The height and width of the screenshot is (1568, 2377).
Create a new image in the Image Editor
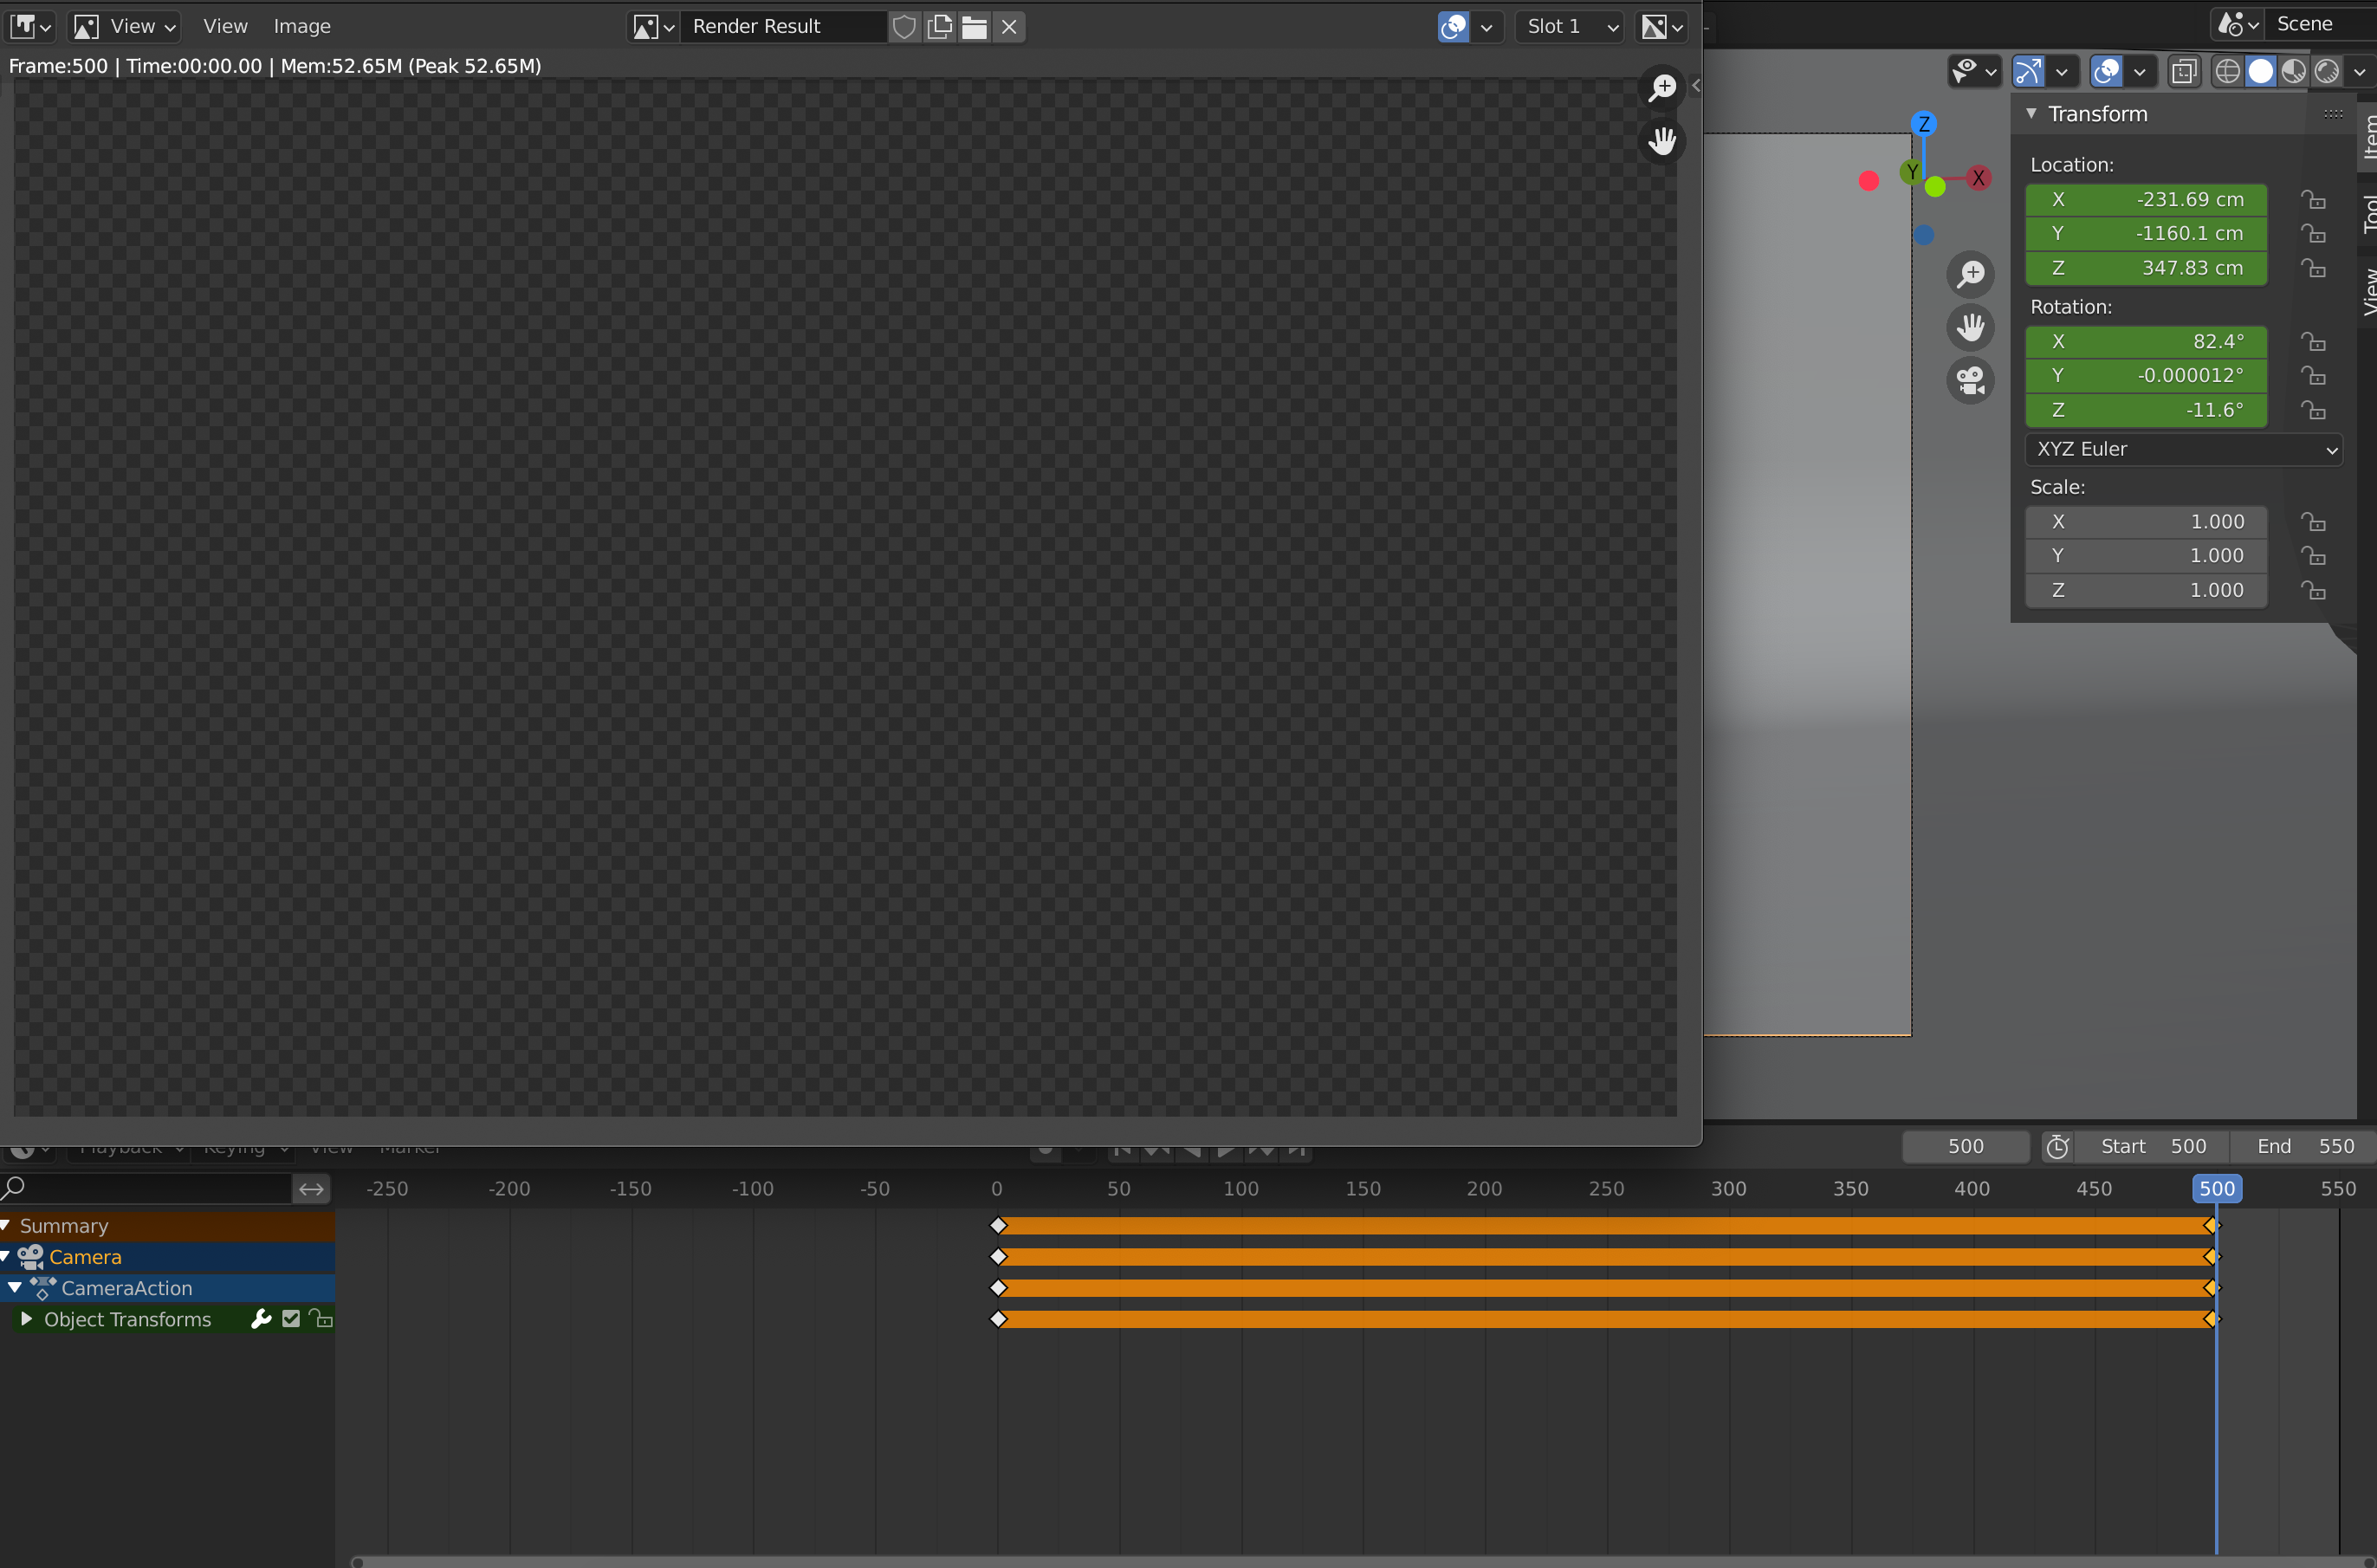[x=939, y=27]
